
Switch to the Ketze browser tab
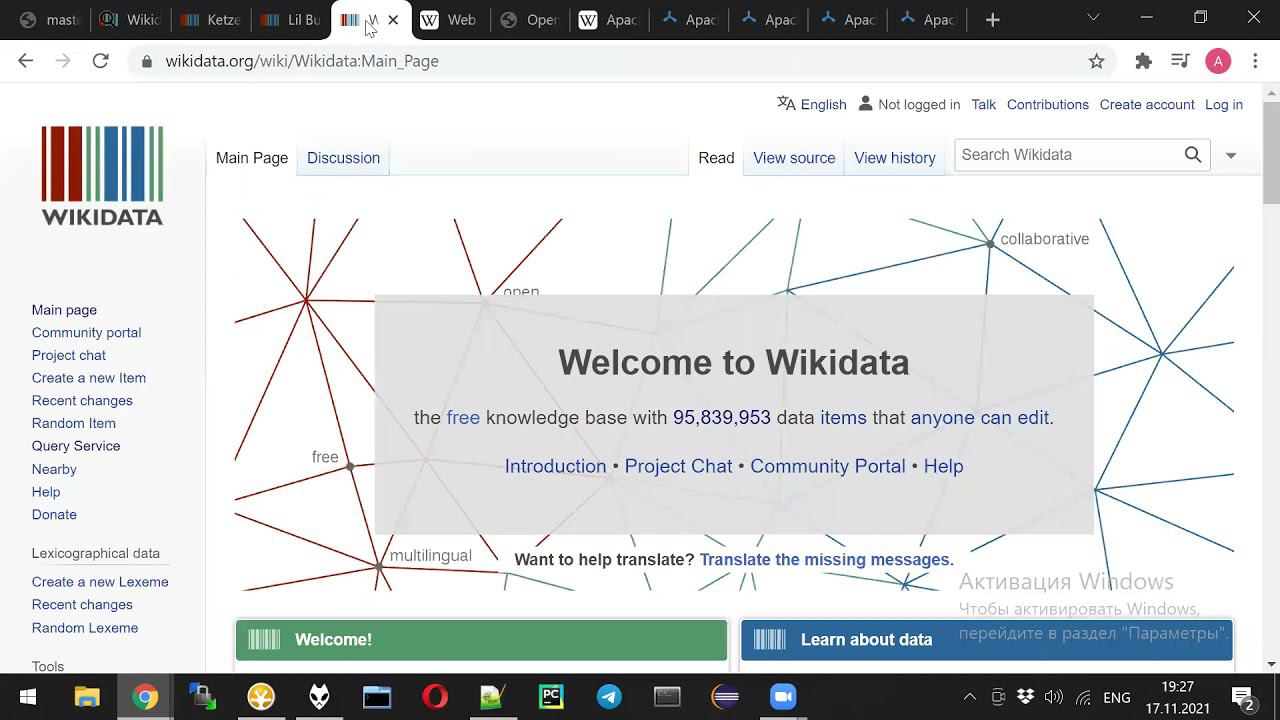212,19
